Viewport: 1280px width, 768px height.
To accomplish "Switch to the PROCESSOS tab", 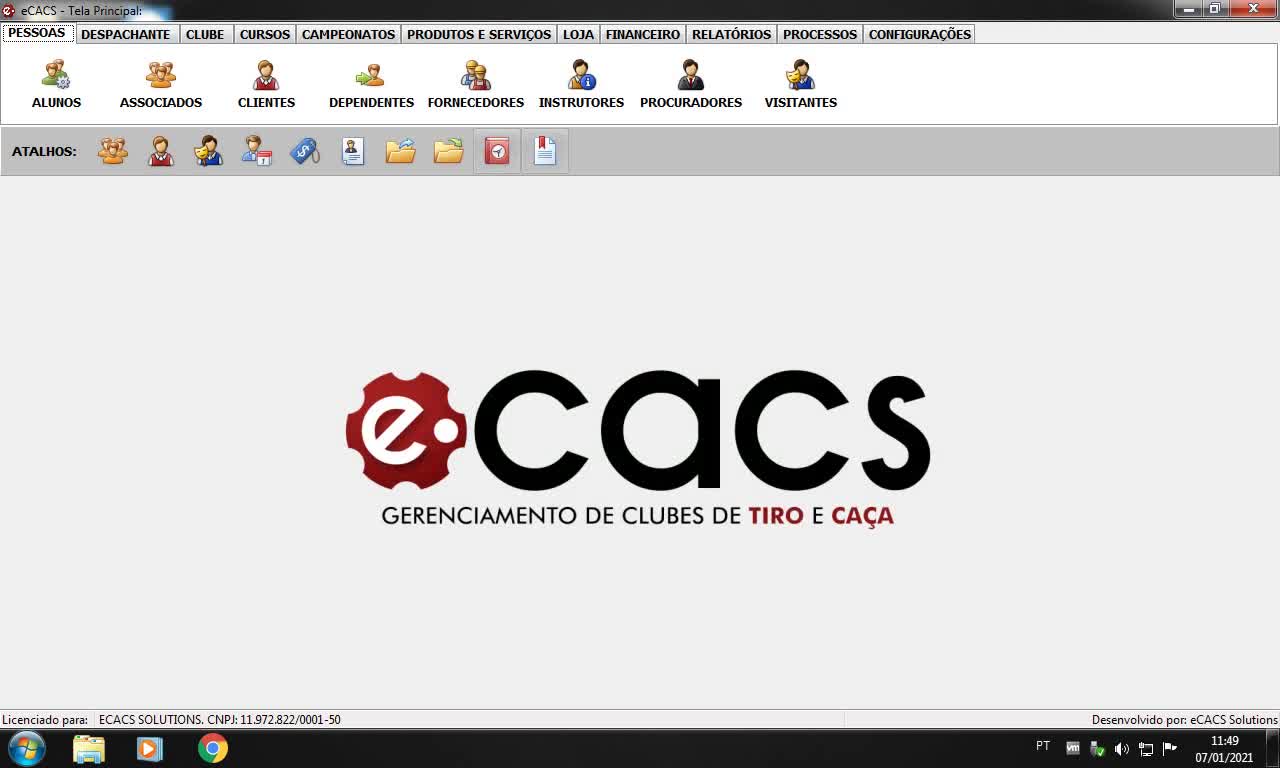I will (820, 34).
